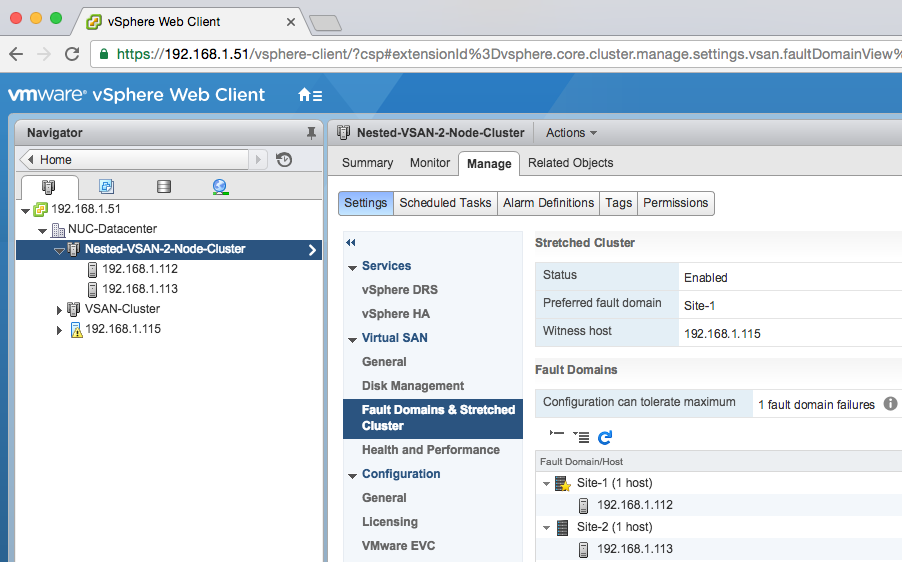Collapse the Site-1 fault domain

click(546, 484)
